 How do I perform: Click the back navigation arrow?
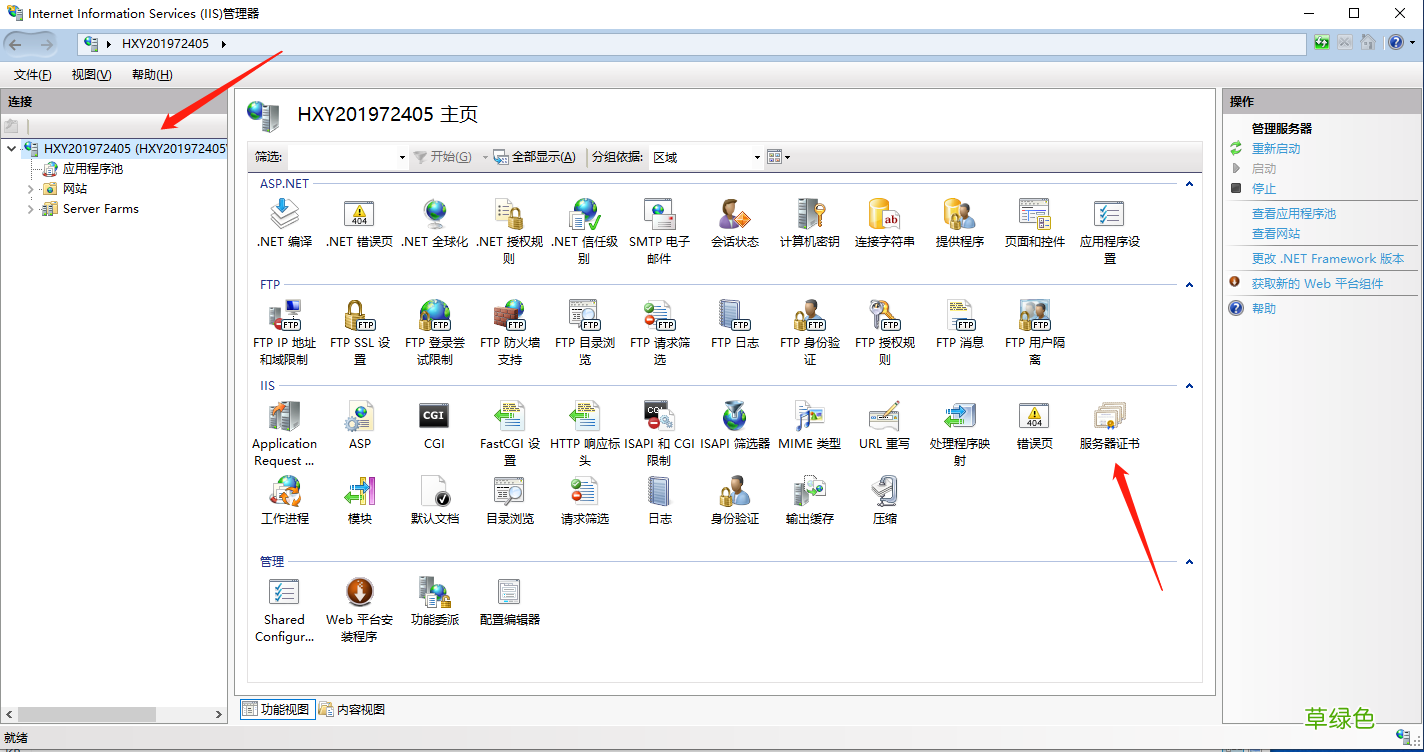pos(16,43)
